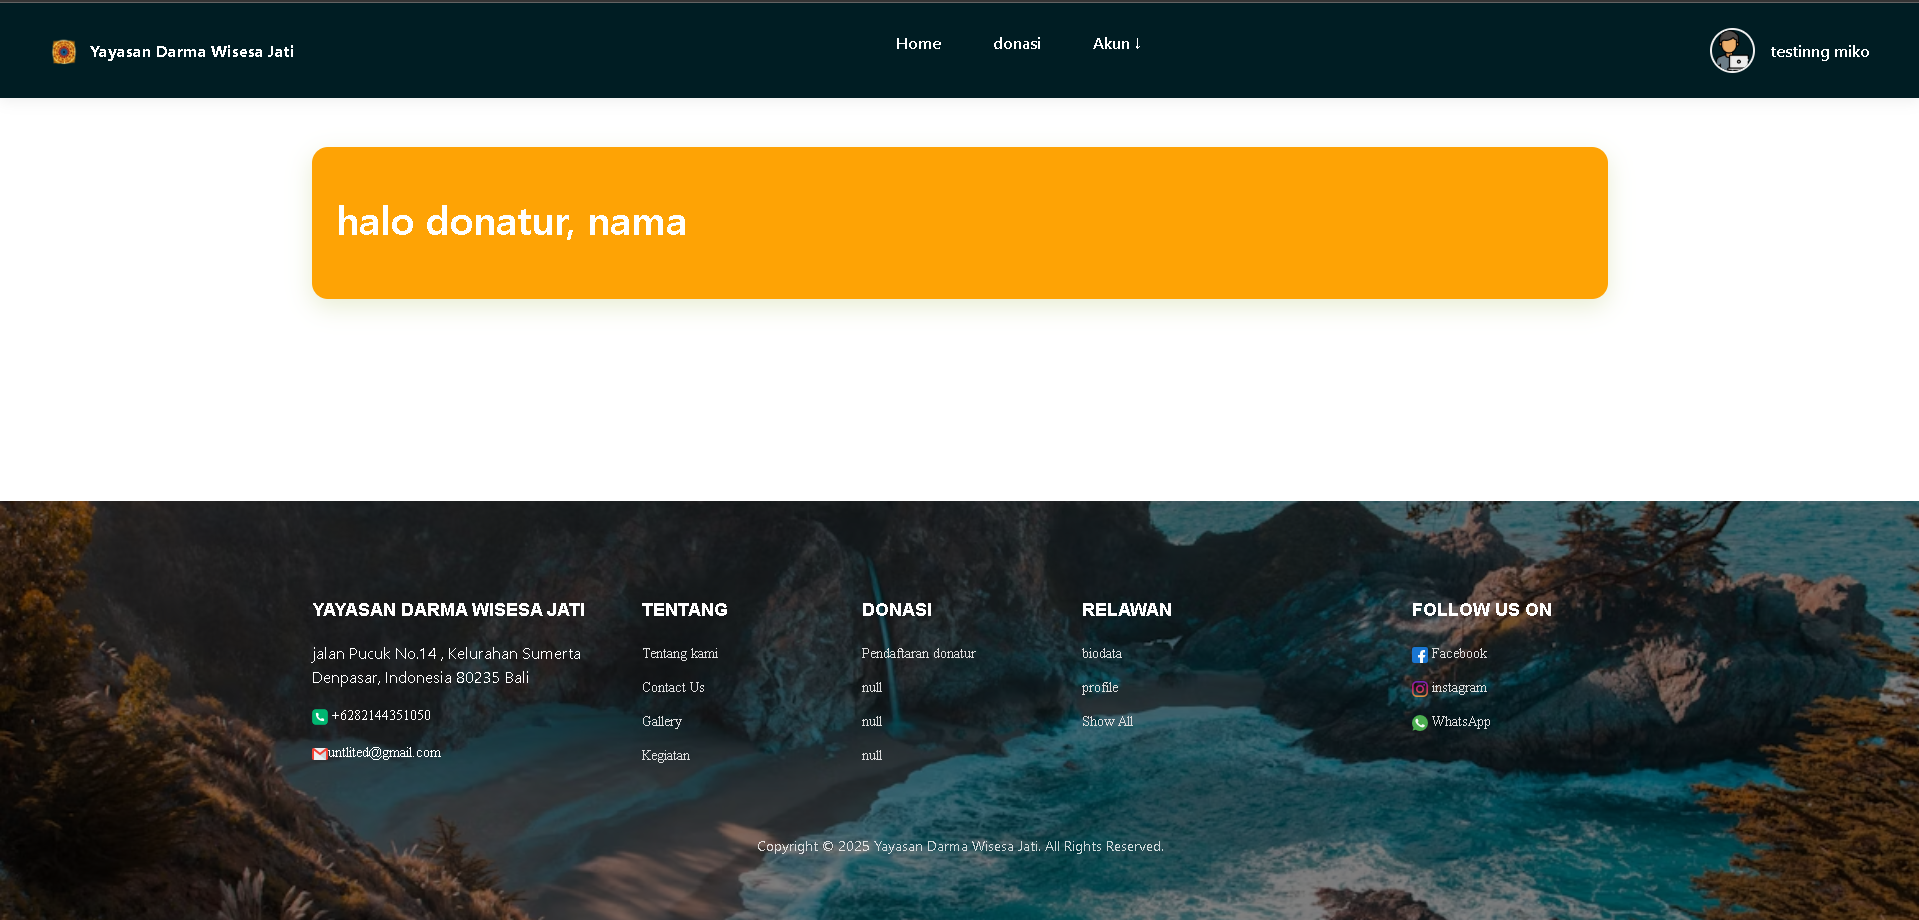Click the Pendaftaran donatur link
This screenshot has height=920, width=1919.
click(x=918, y=653)
